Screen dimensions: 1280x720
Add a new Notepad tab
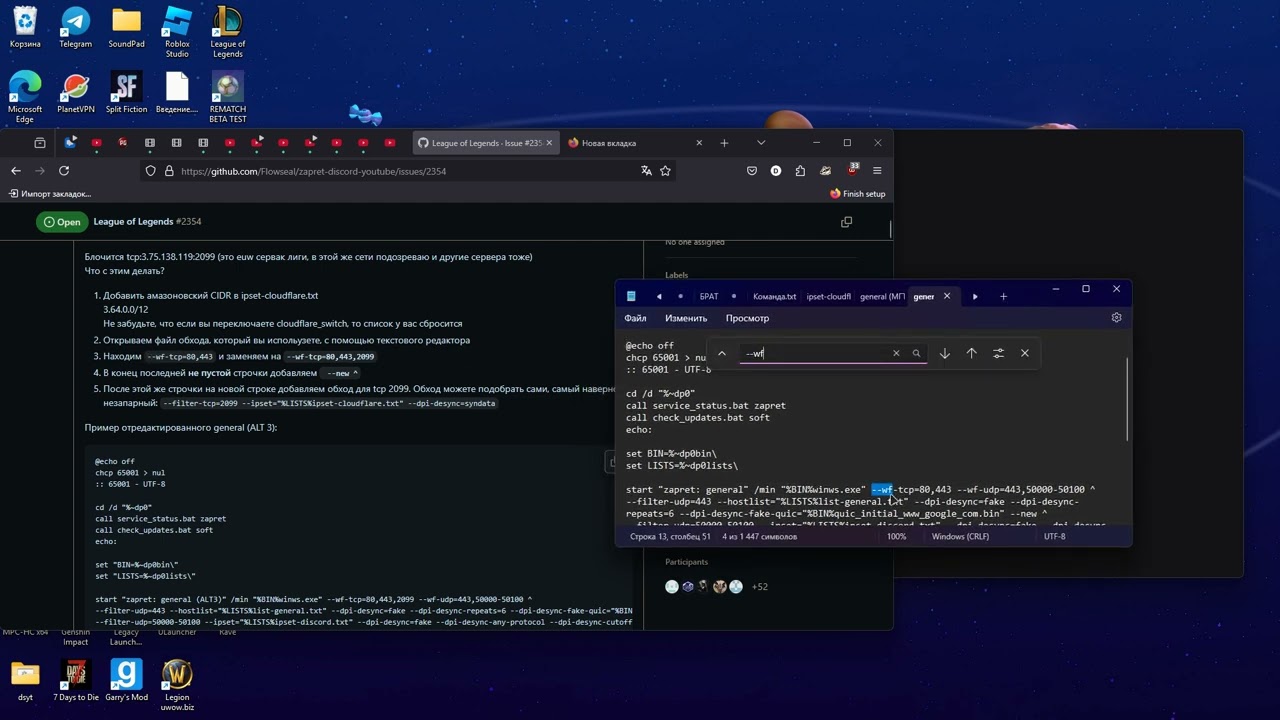point(1003,296)
